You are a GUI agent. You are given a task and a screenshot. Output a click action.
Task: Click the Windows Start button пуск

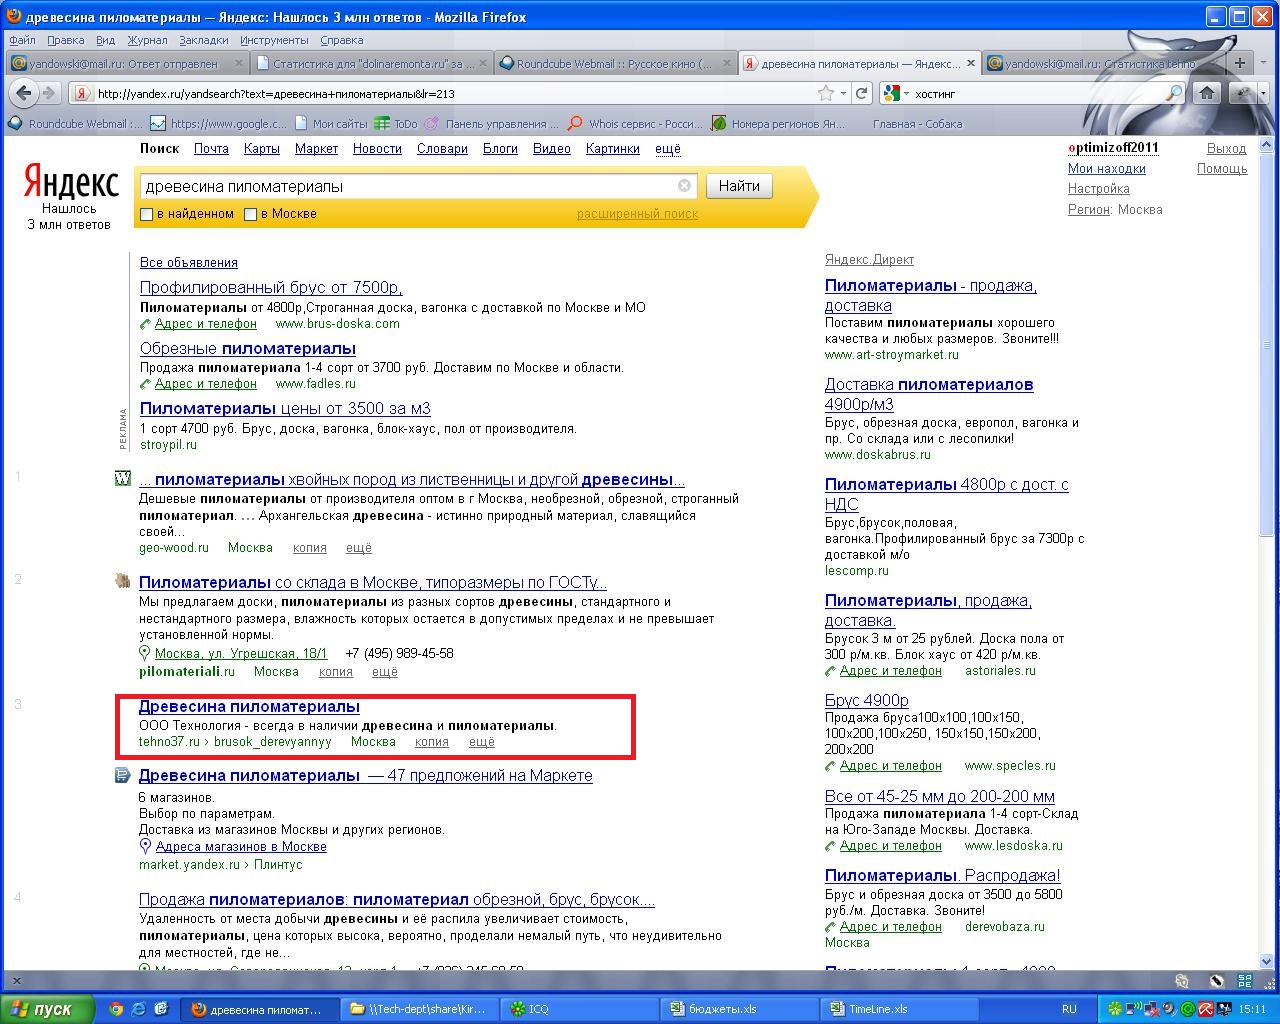[46, 1009]
